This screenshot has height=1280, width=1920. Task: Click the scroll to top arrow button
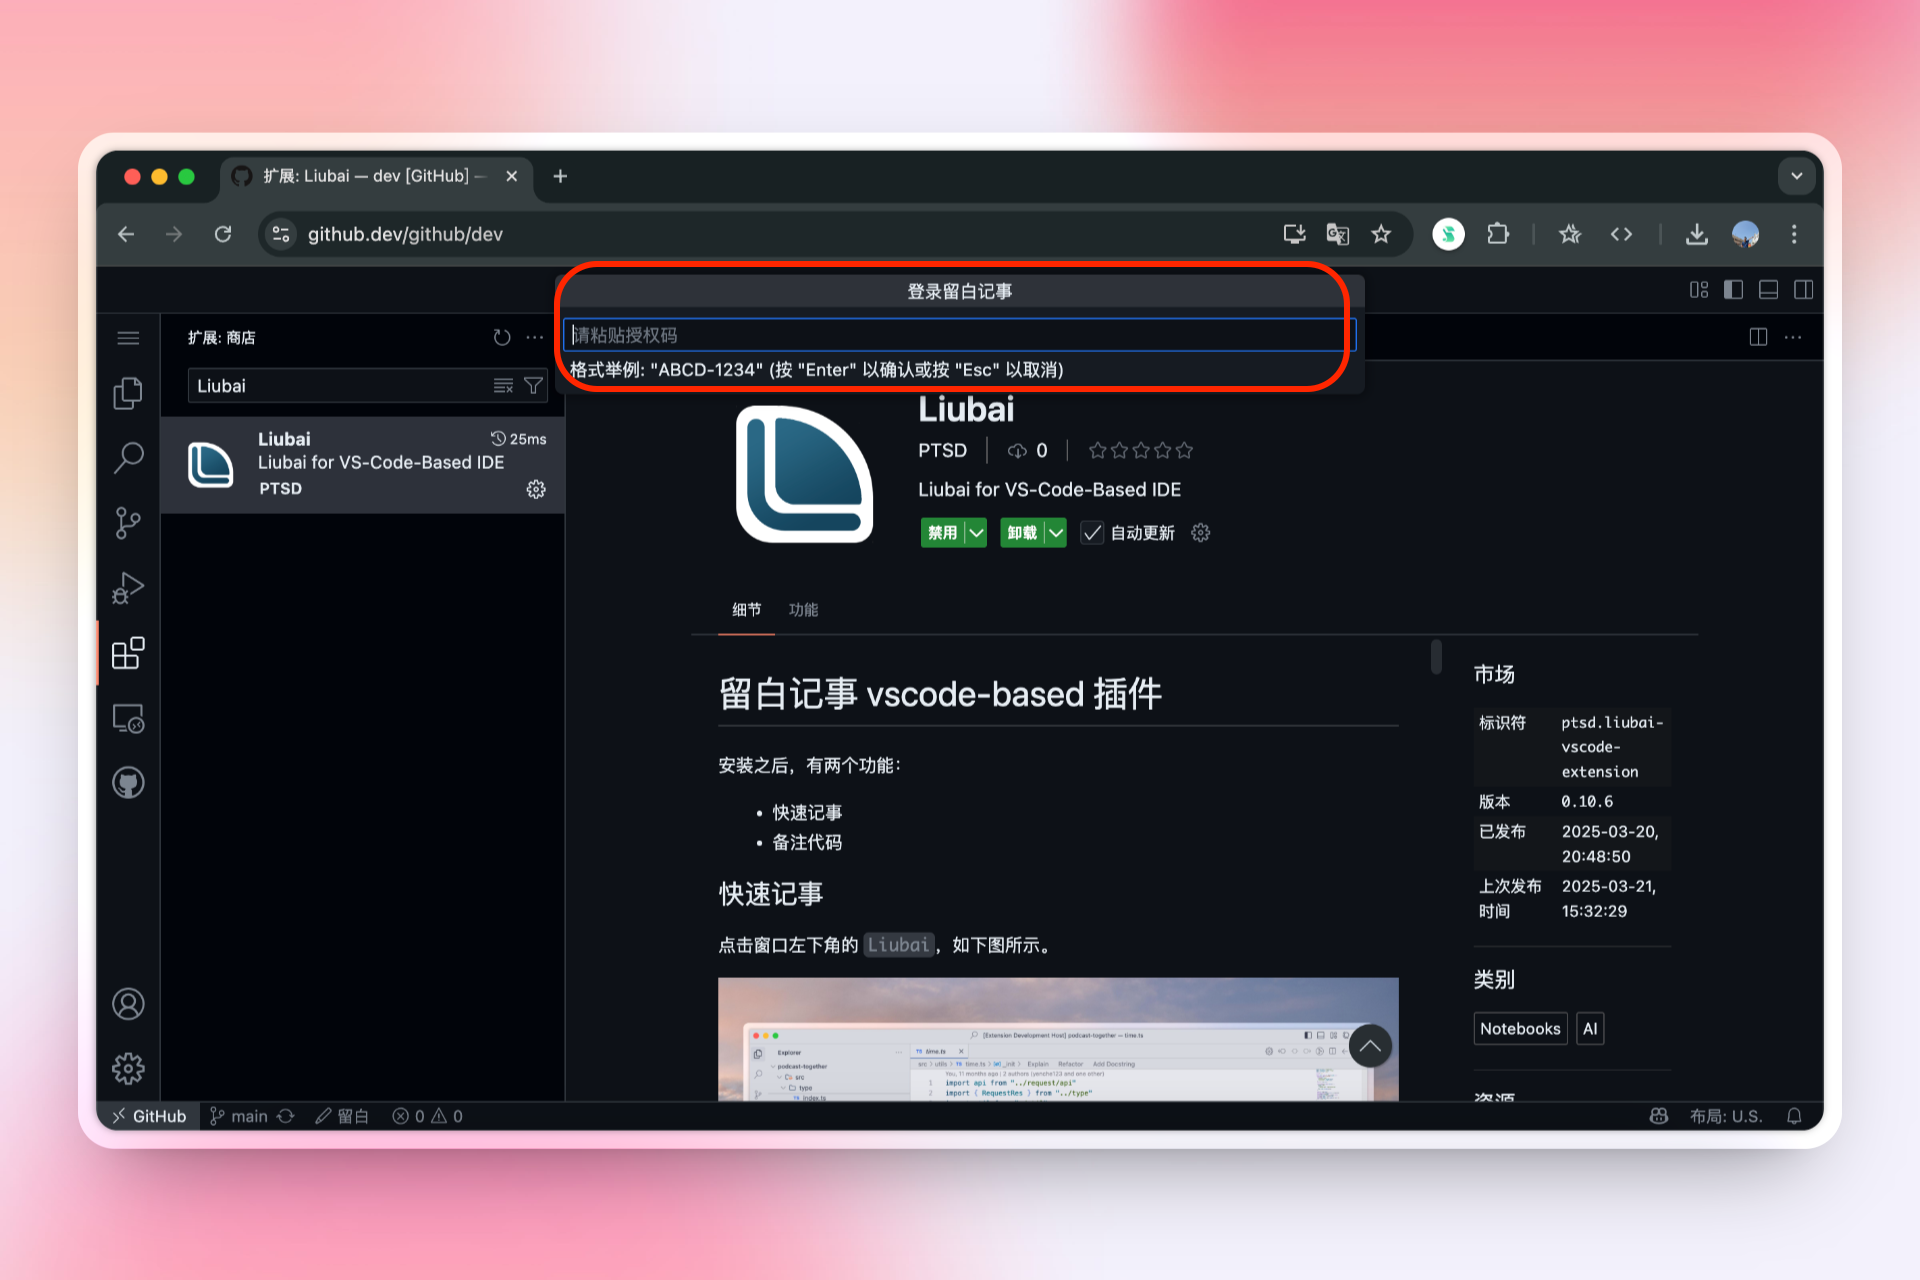pyautogui.click(x=1370, y=1046)
